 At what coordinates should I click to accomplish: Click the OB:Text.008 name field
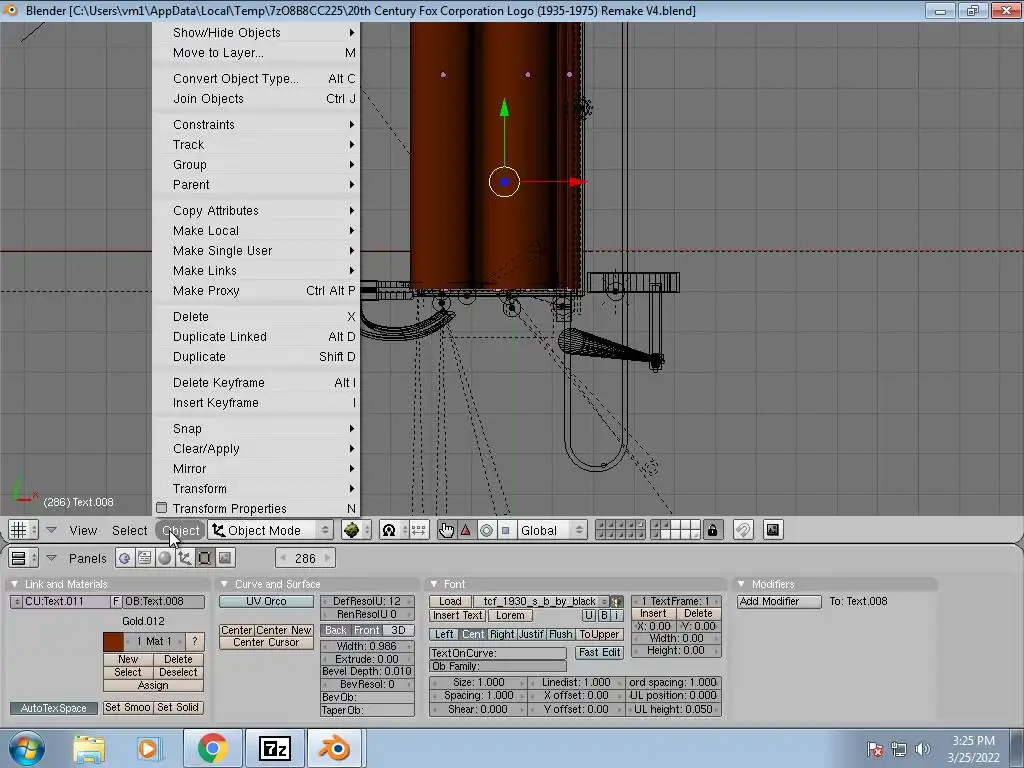164,601
